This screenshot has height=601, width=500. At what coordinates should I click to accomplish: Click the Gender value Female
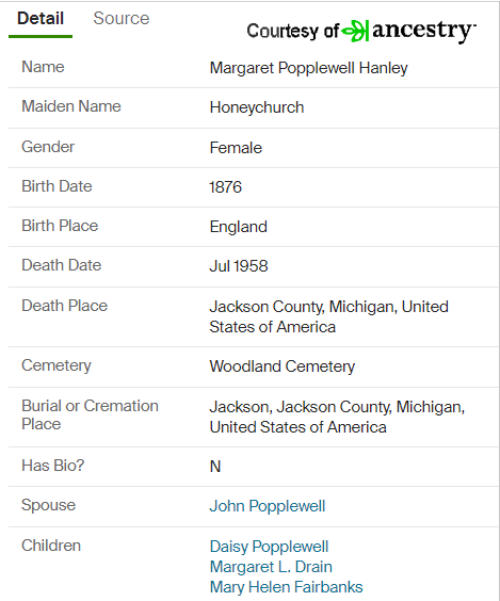[x=235, y=148]
